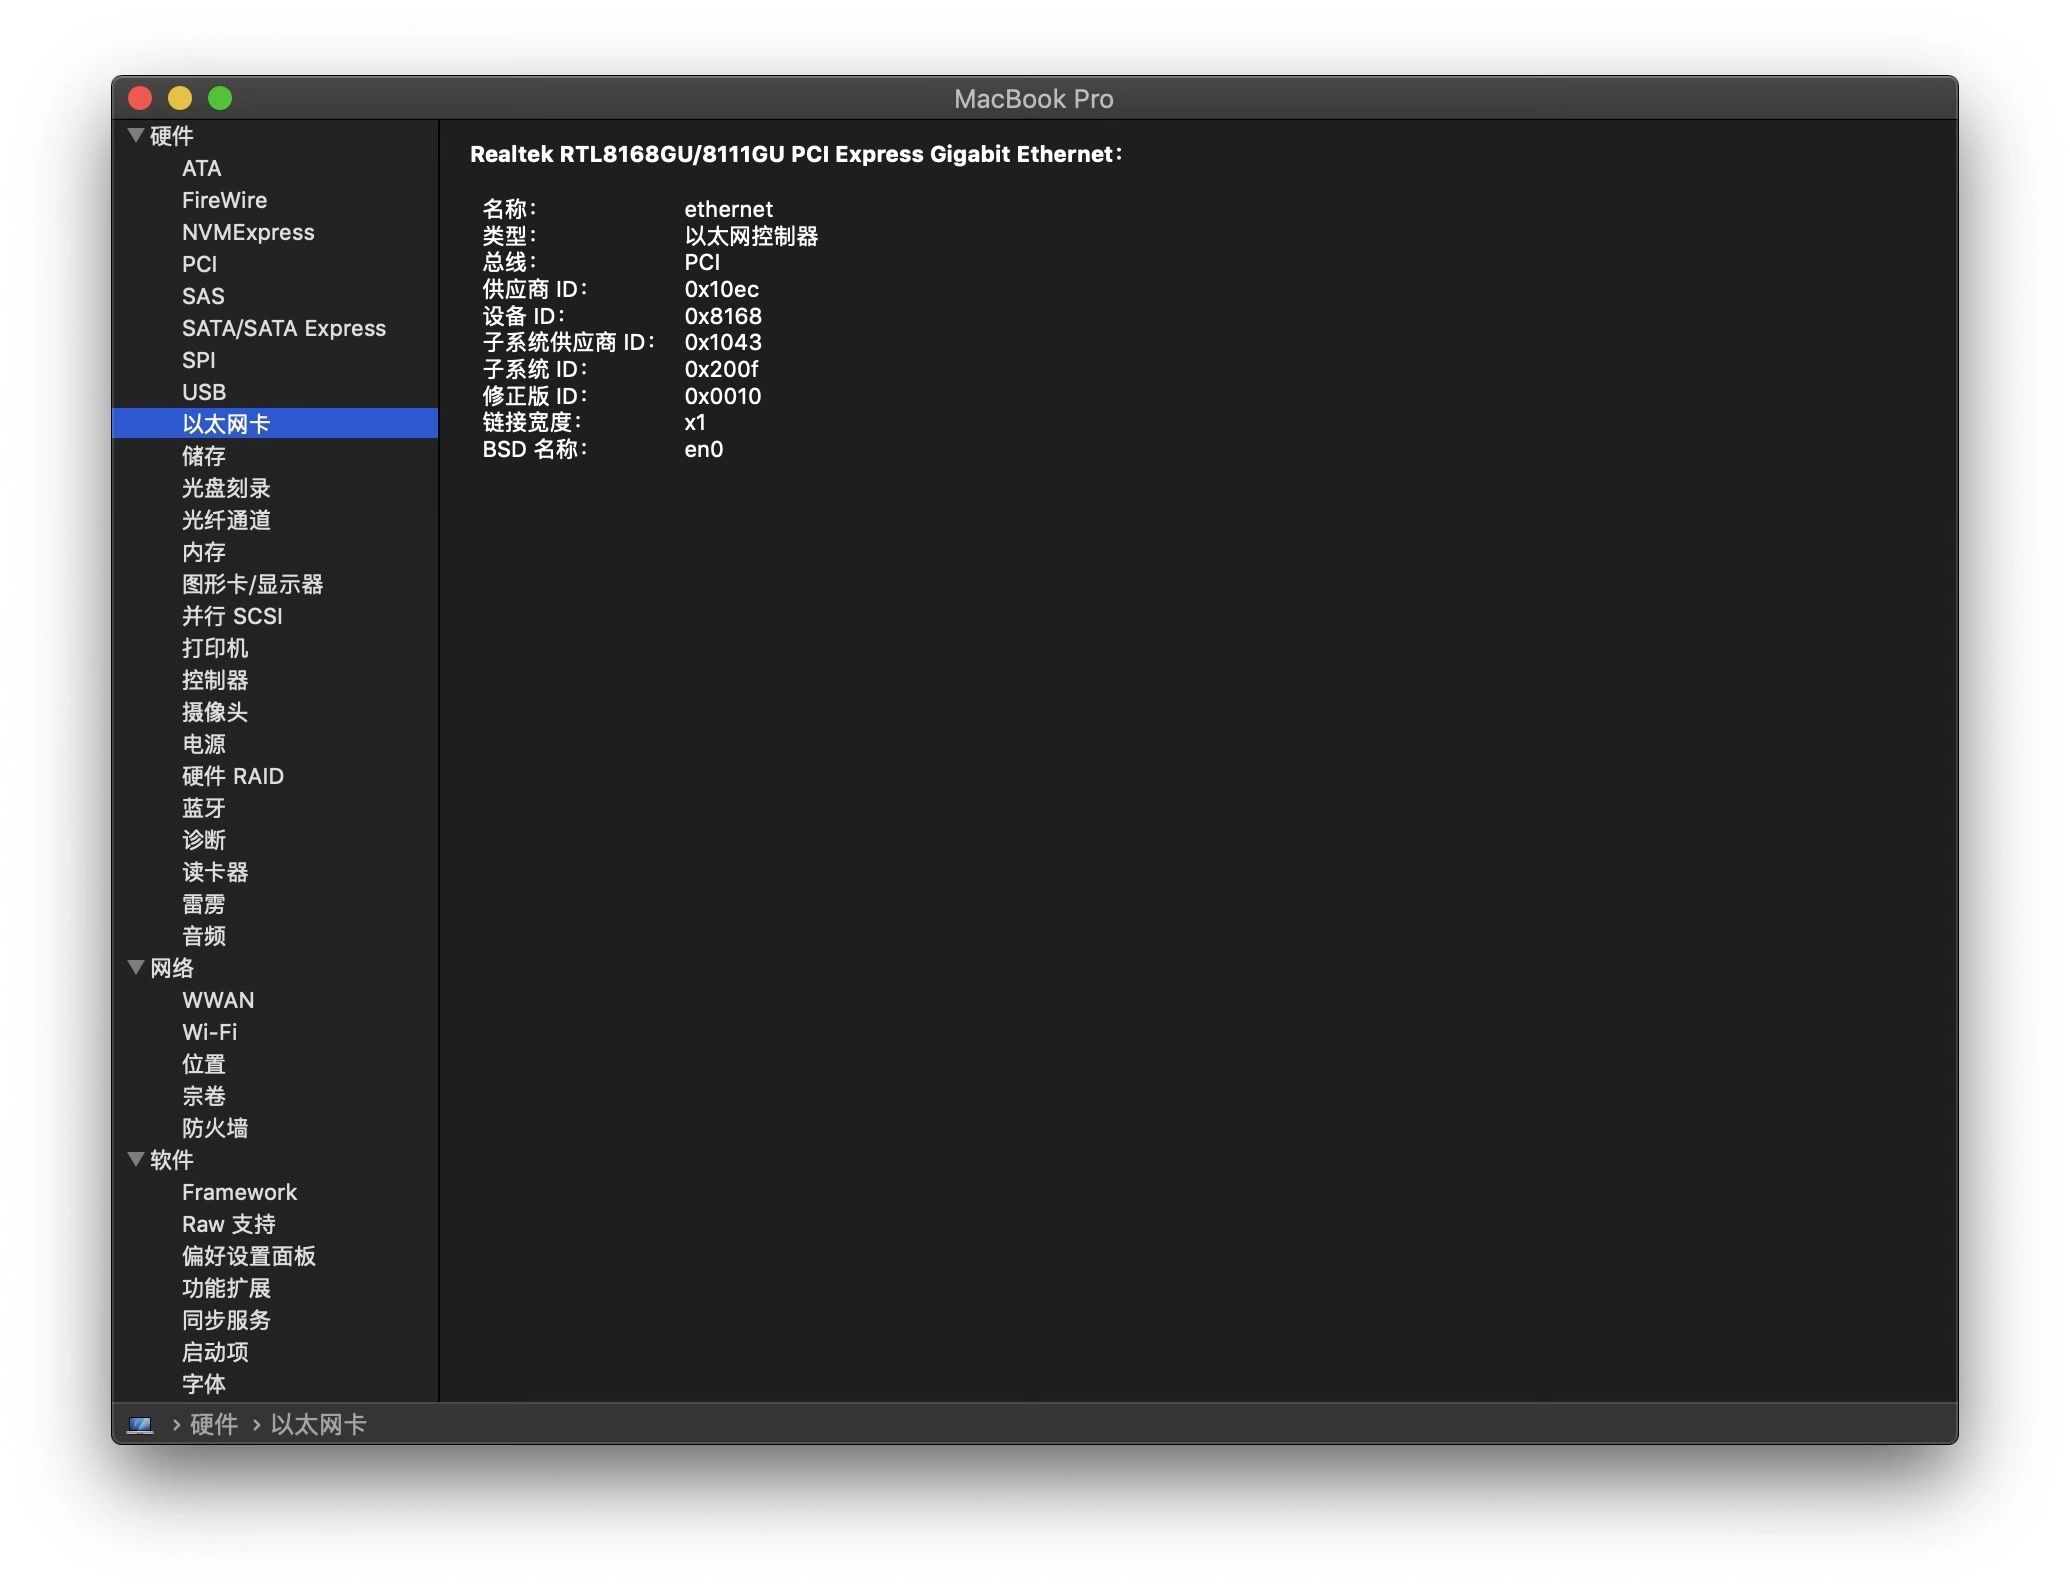
Task: Open SATA/SATA Express entry
Action: (x=284, y=328)
